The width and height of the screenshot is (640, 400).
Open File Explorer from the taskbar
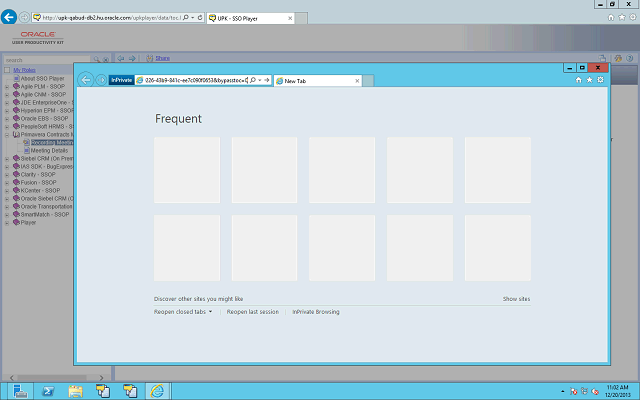click(76, 391)
